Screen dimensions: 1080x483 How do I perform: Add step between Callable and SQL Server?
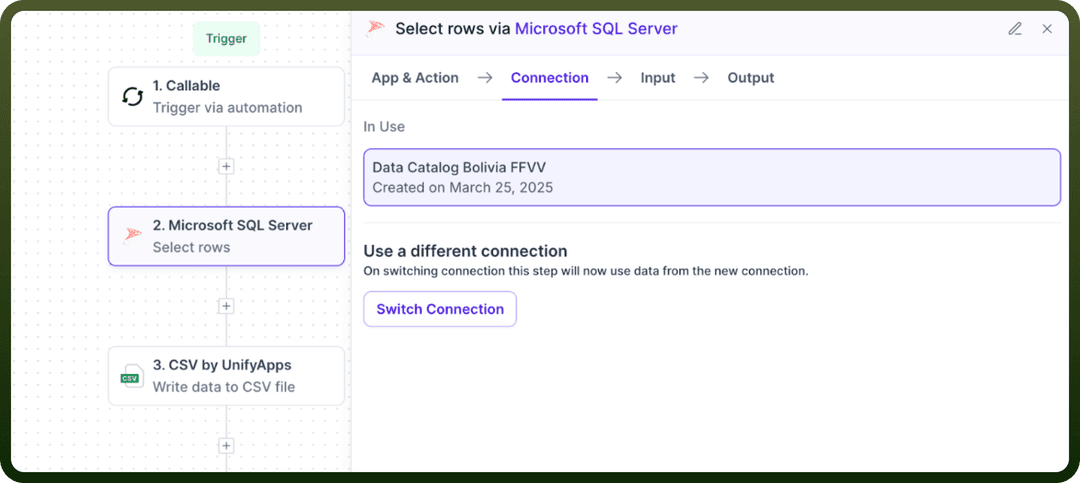[226, 166]
